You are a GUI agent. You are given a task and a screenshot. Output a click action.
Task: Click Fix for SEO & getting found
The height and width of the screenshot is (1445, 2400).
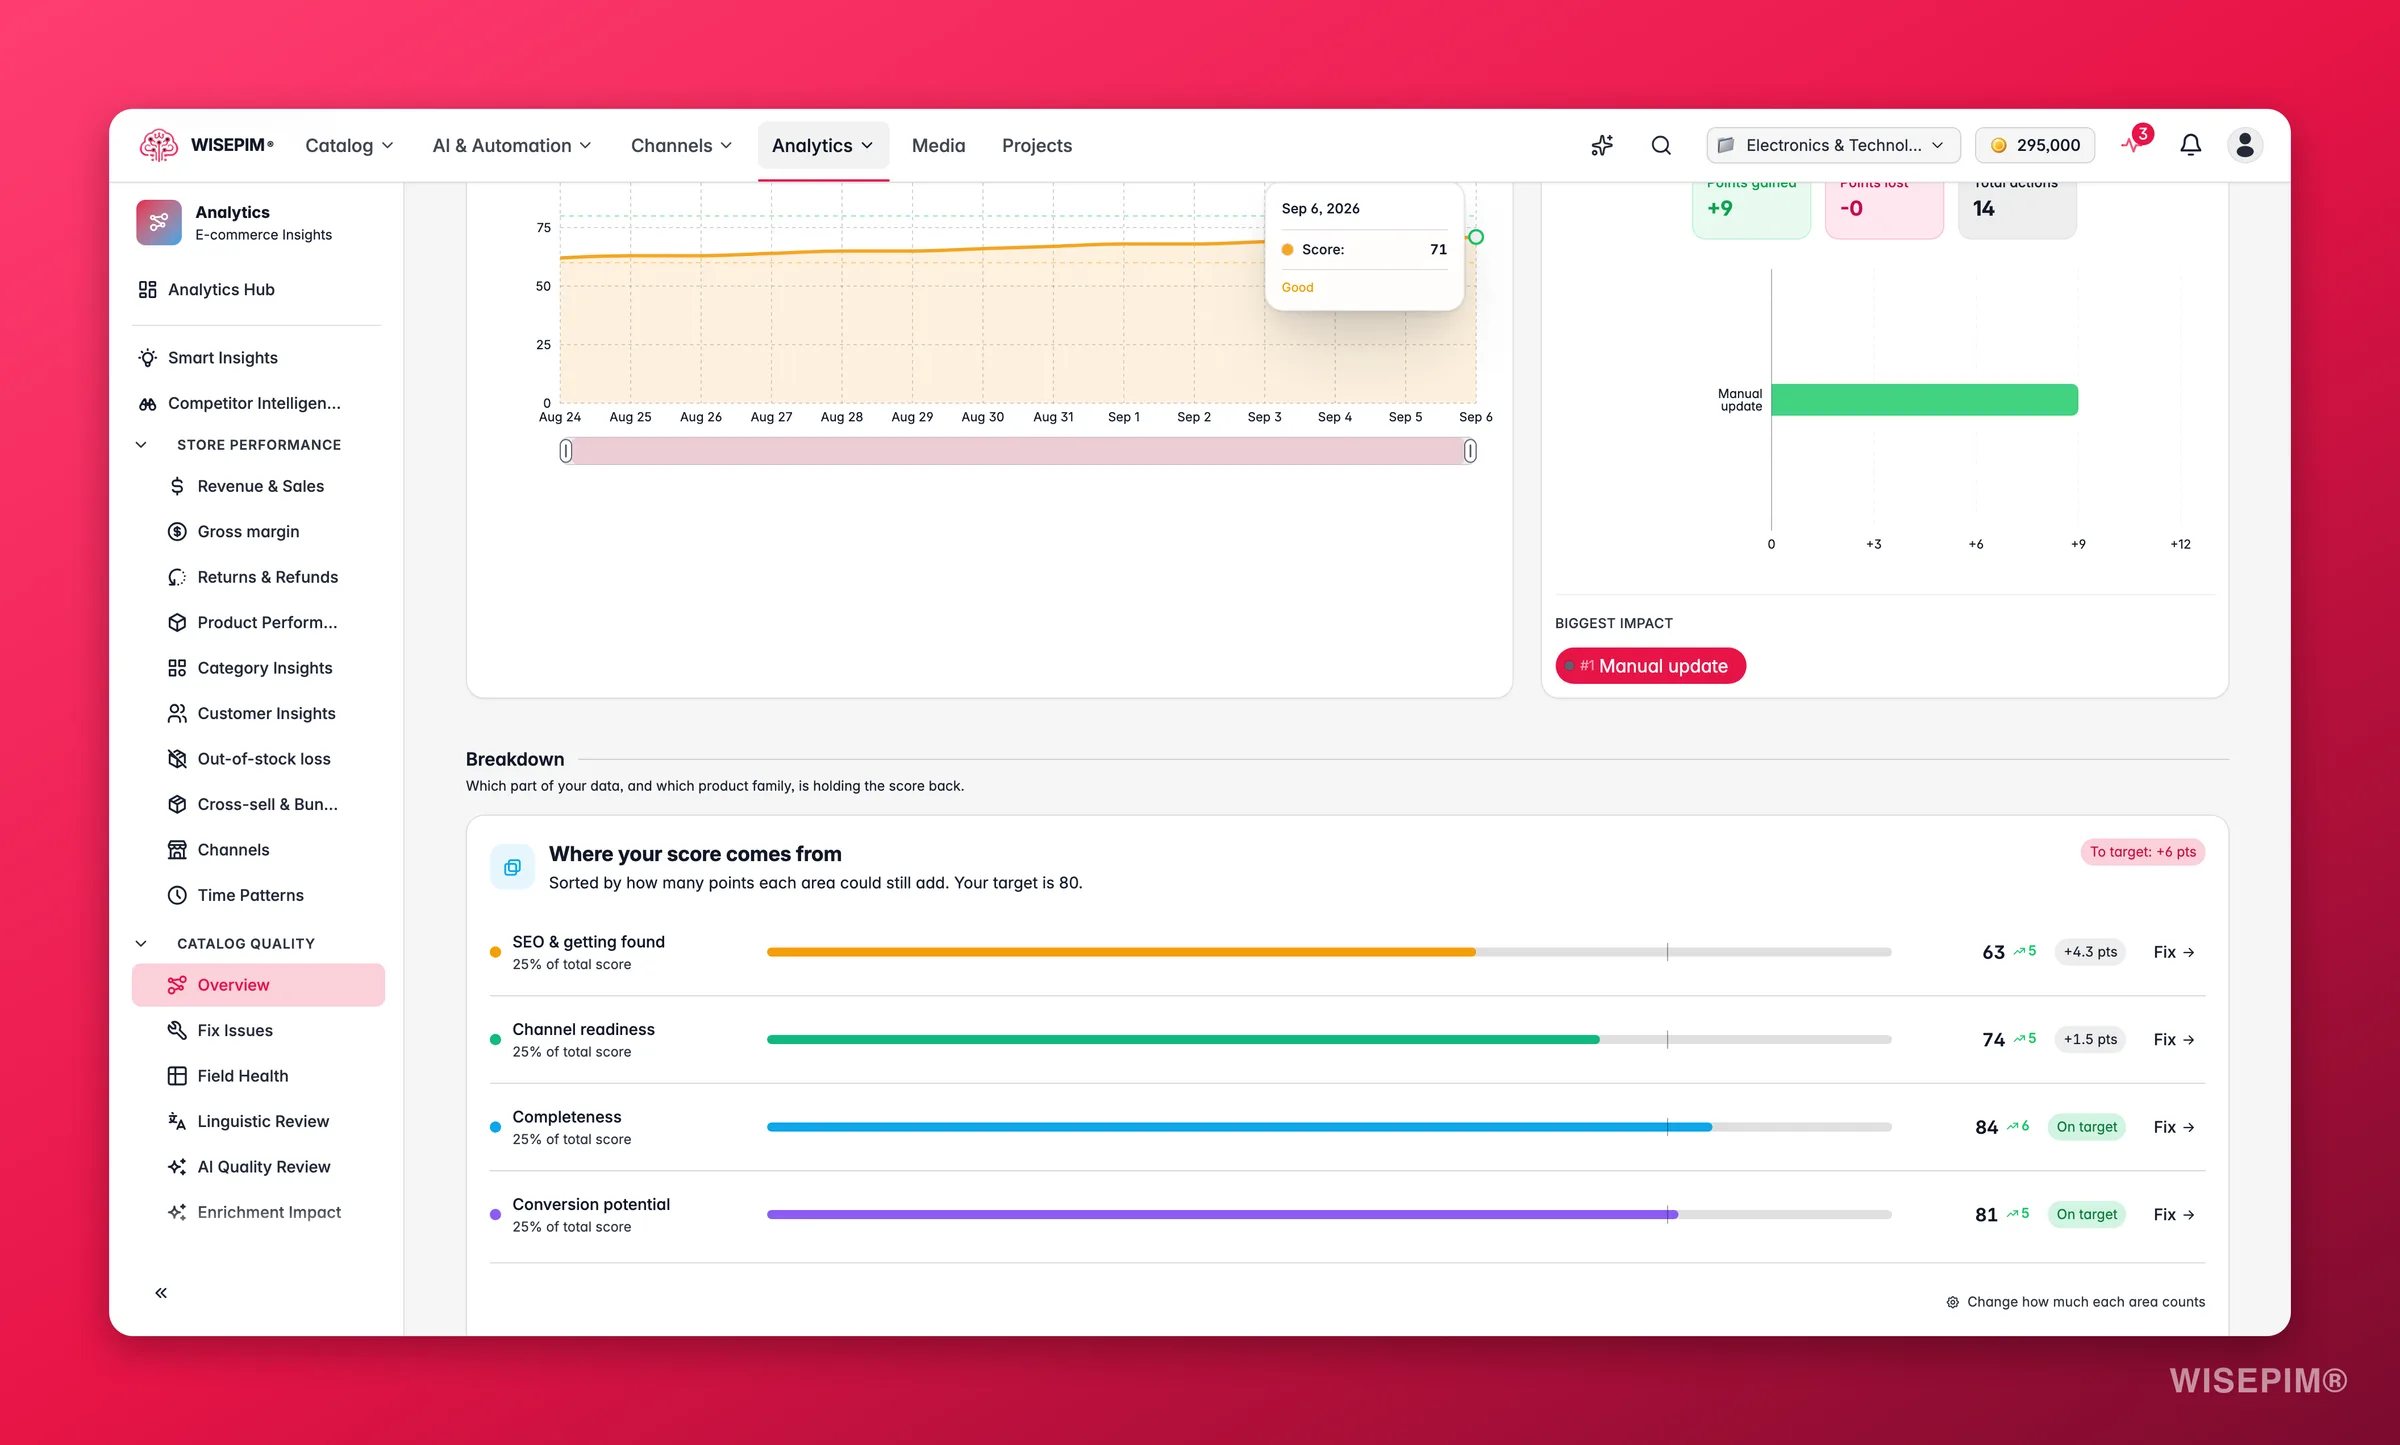pos(2174,952)
